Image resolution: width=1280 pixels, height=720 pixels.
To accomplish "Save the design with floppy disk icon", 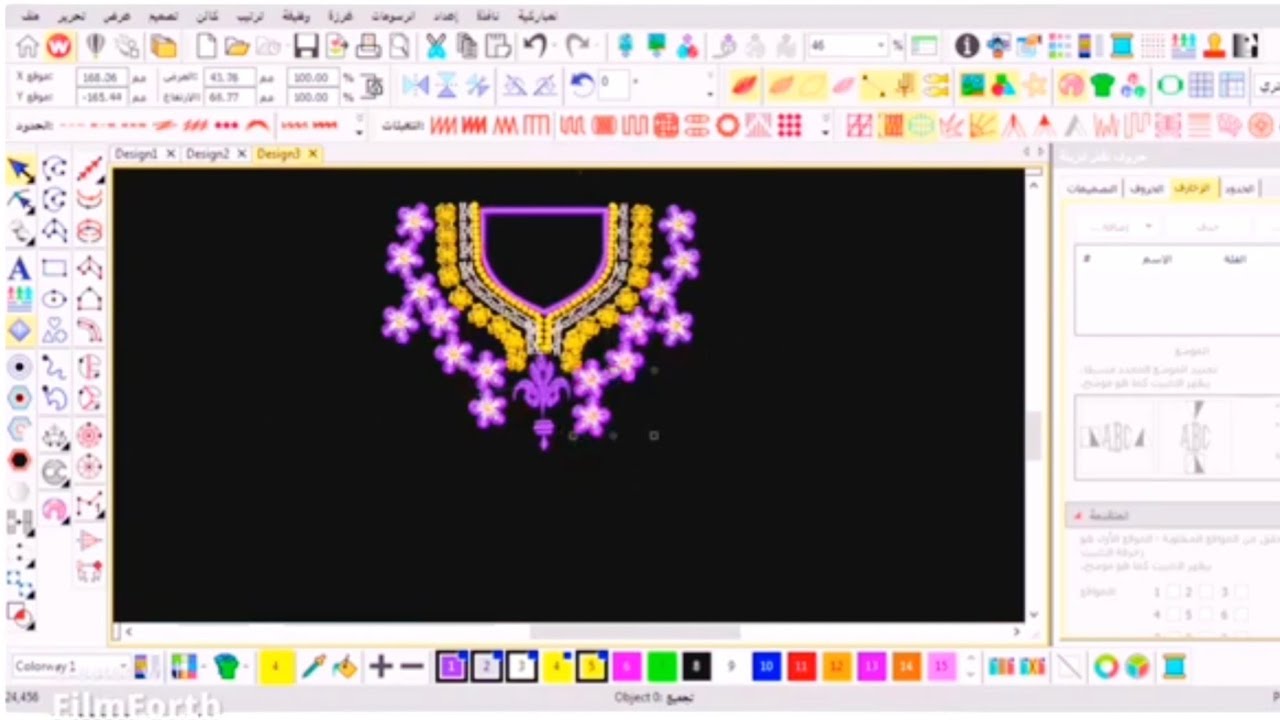I will (x=306, y=46).
